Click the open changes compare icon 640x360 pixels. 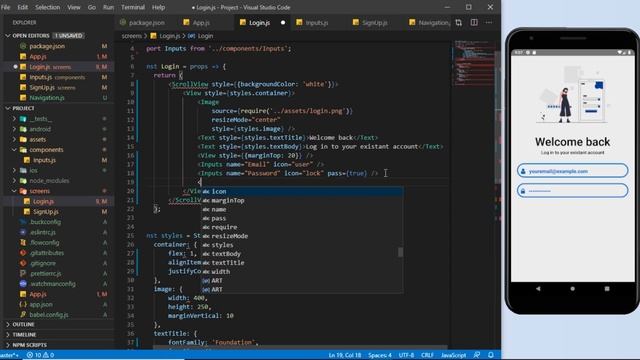(x=459, y=22)
